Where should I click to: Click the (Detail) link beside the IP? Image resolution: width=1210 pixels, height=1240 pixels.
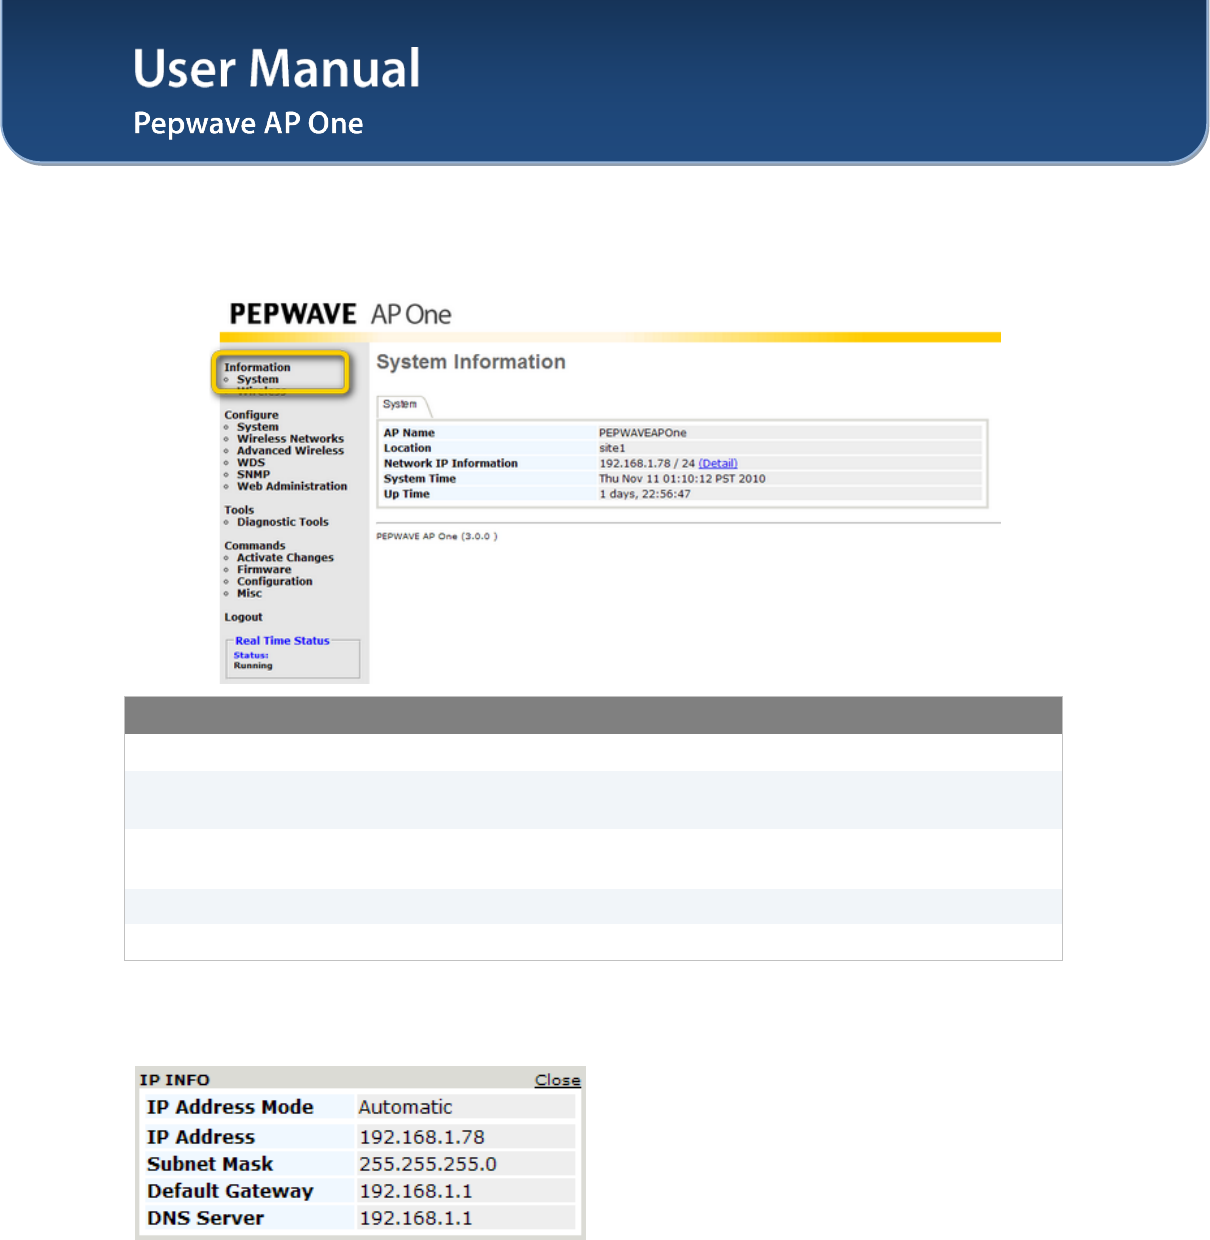(x=718, y=464)
